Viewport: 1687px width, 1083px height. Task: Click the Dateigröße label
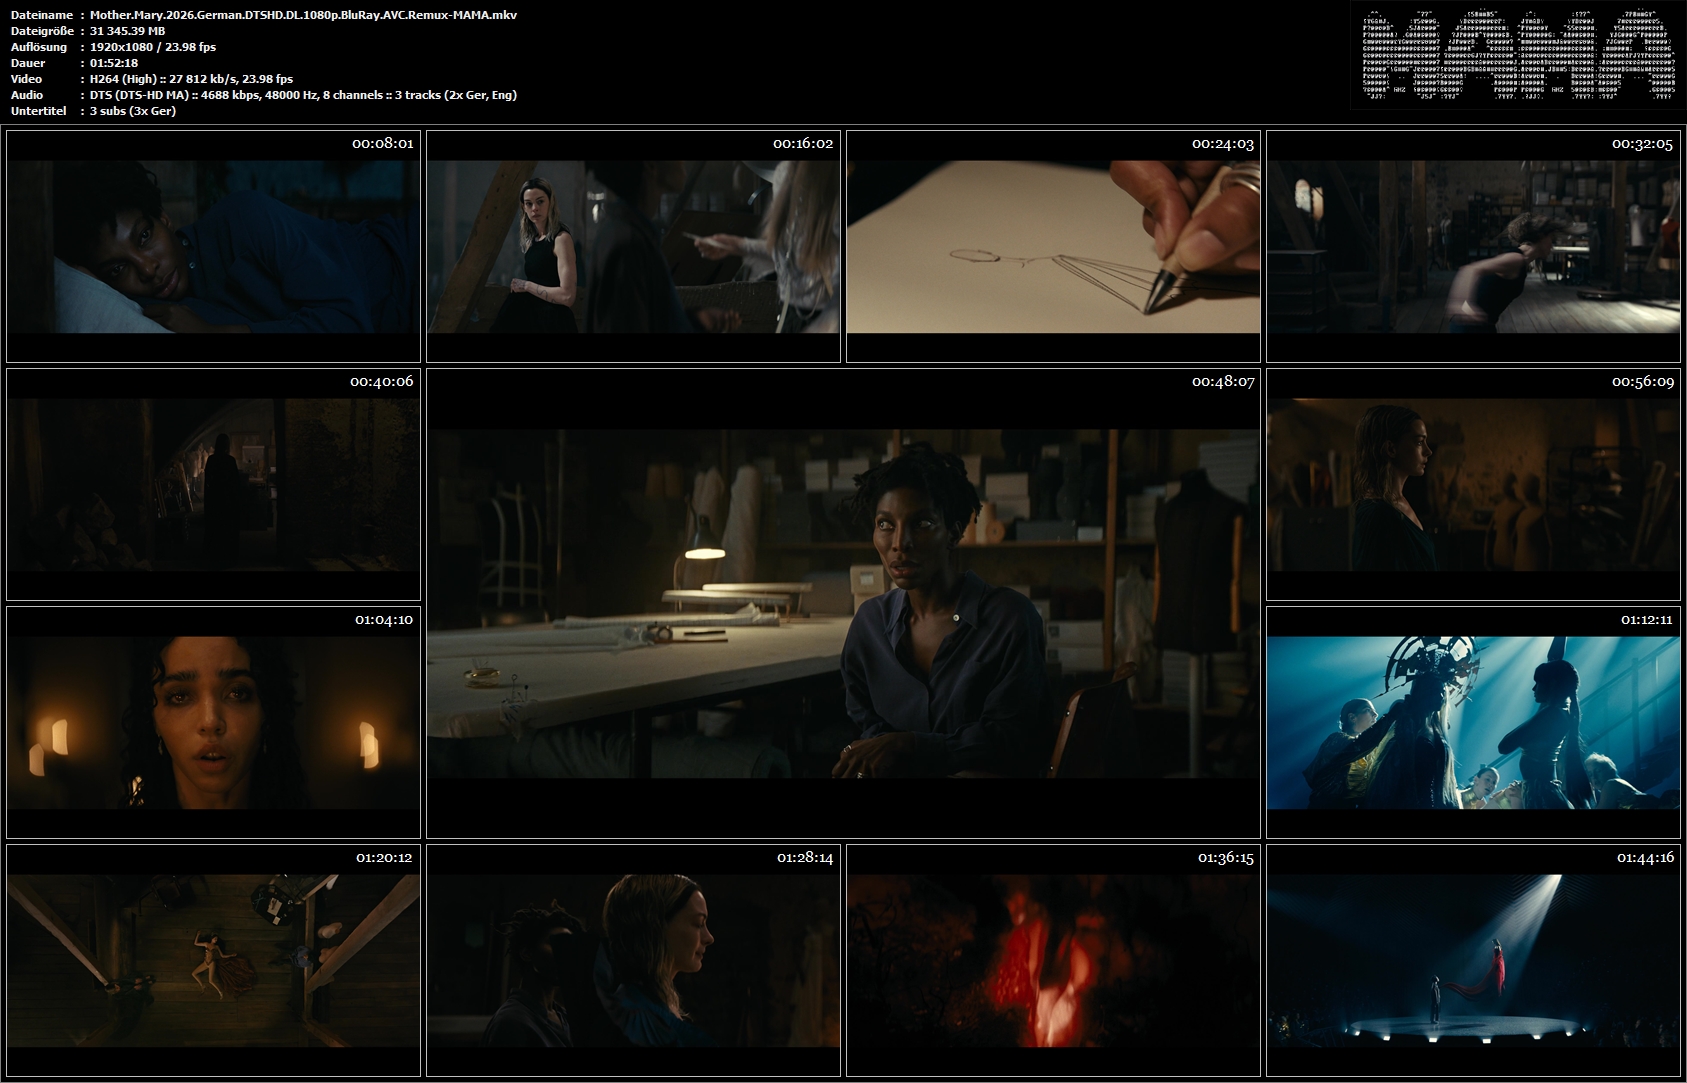click(x=41, y=31)
